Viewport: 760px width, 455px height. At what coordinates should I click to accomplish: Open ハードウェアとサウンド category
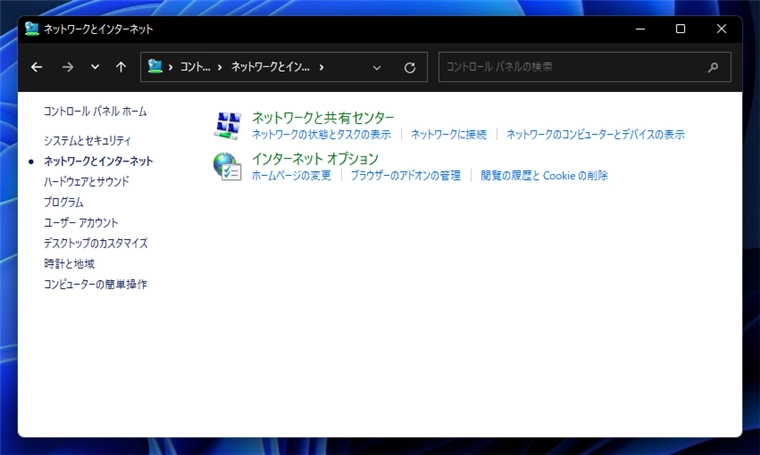tap(86, 182)
